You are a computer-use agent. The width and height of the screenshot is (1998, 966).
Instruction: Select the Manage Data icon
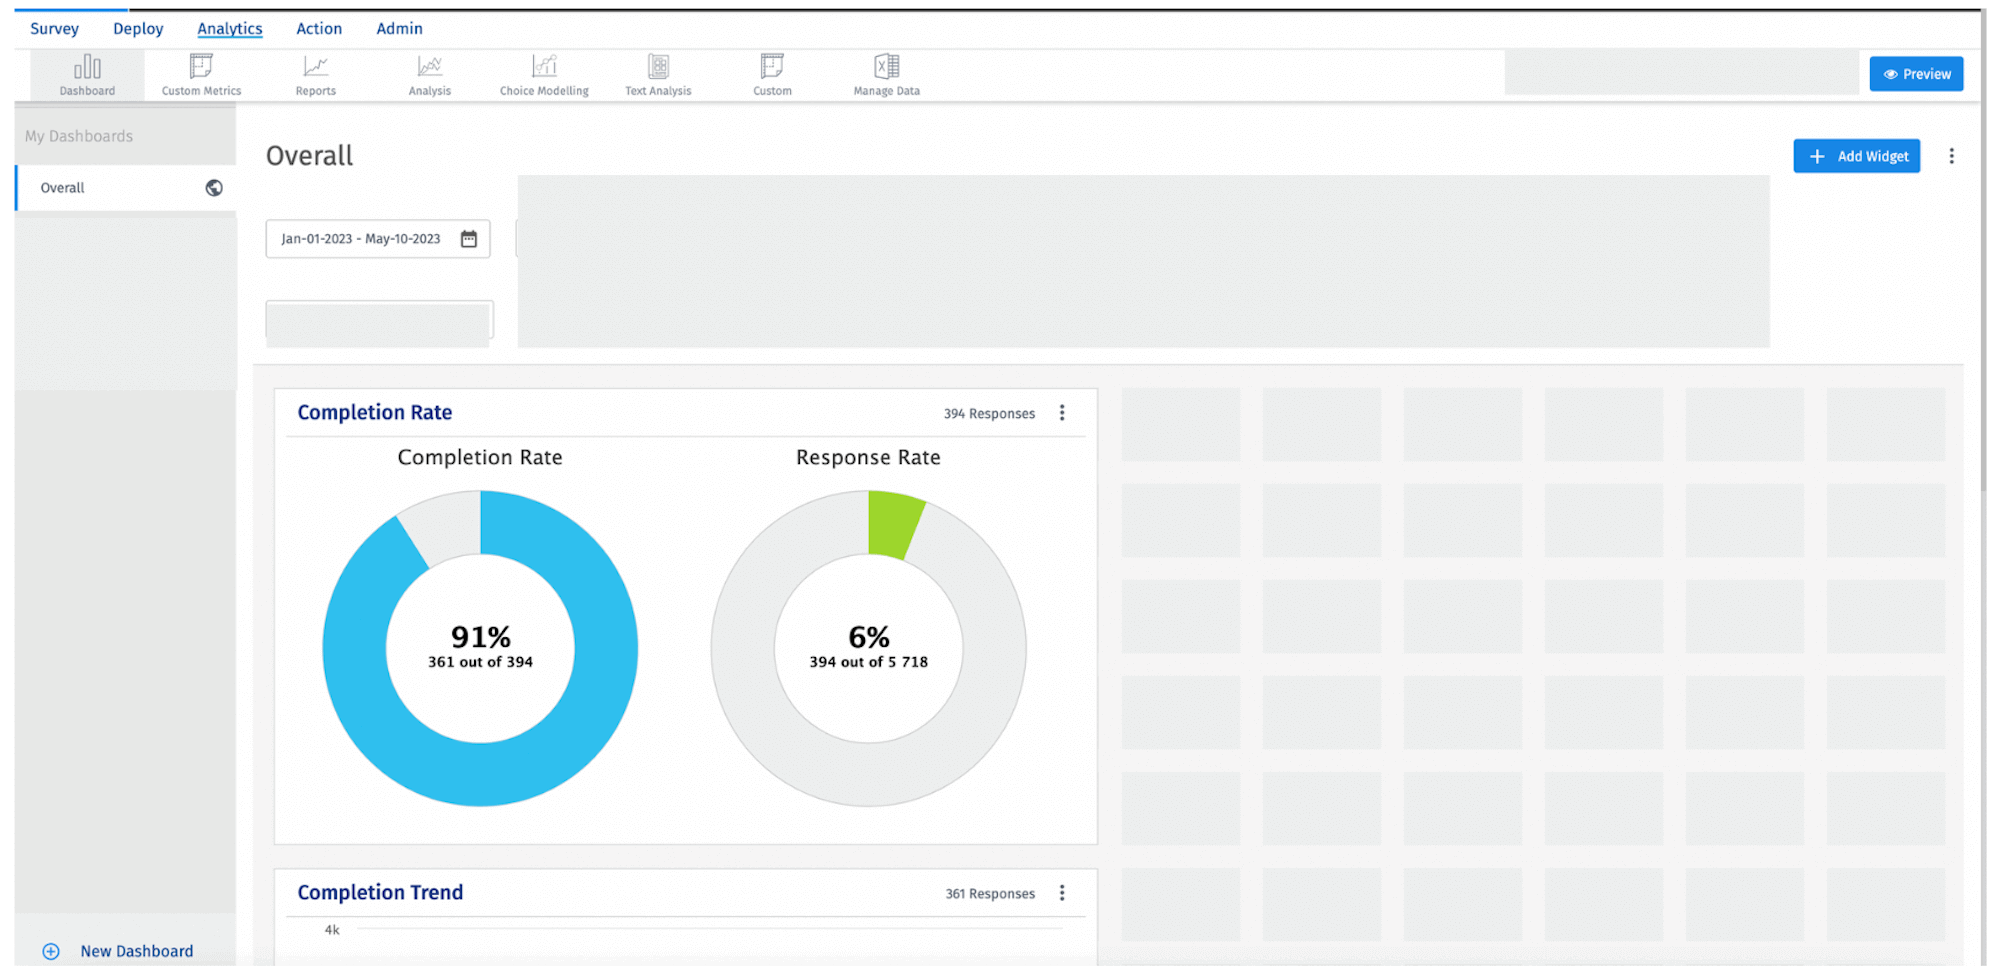point(884,68)
